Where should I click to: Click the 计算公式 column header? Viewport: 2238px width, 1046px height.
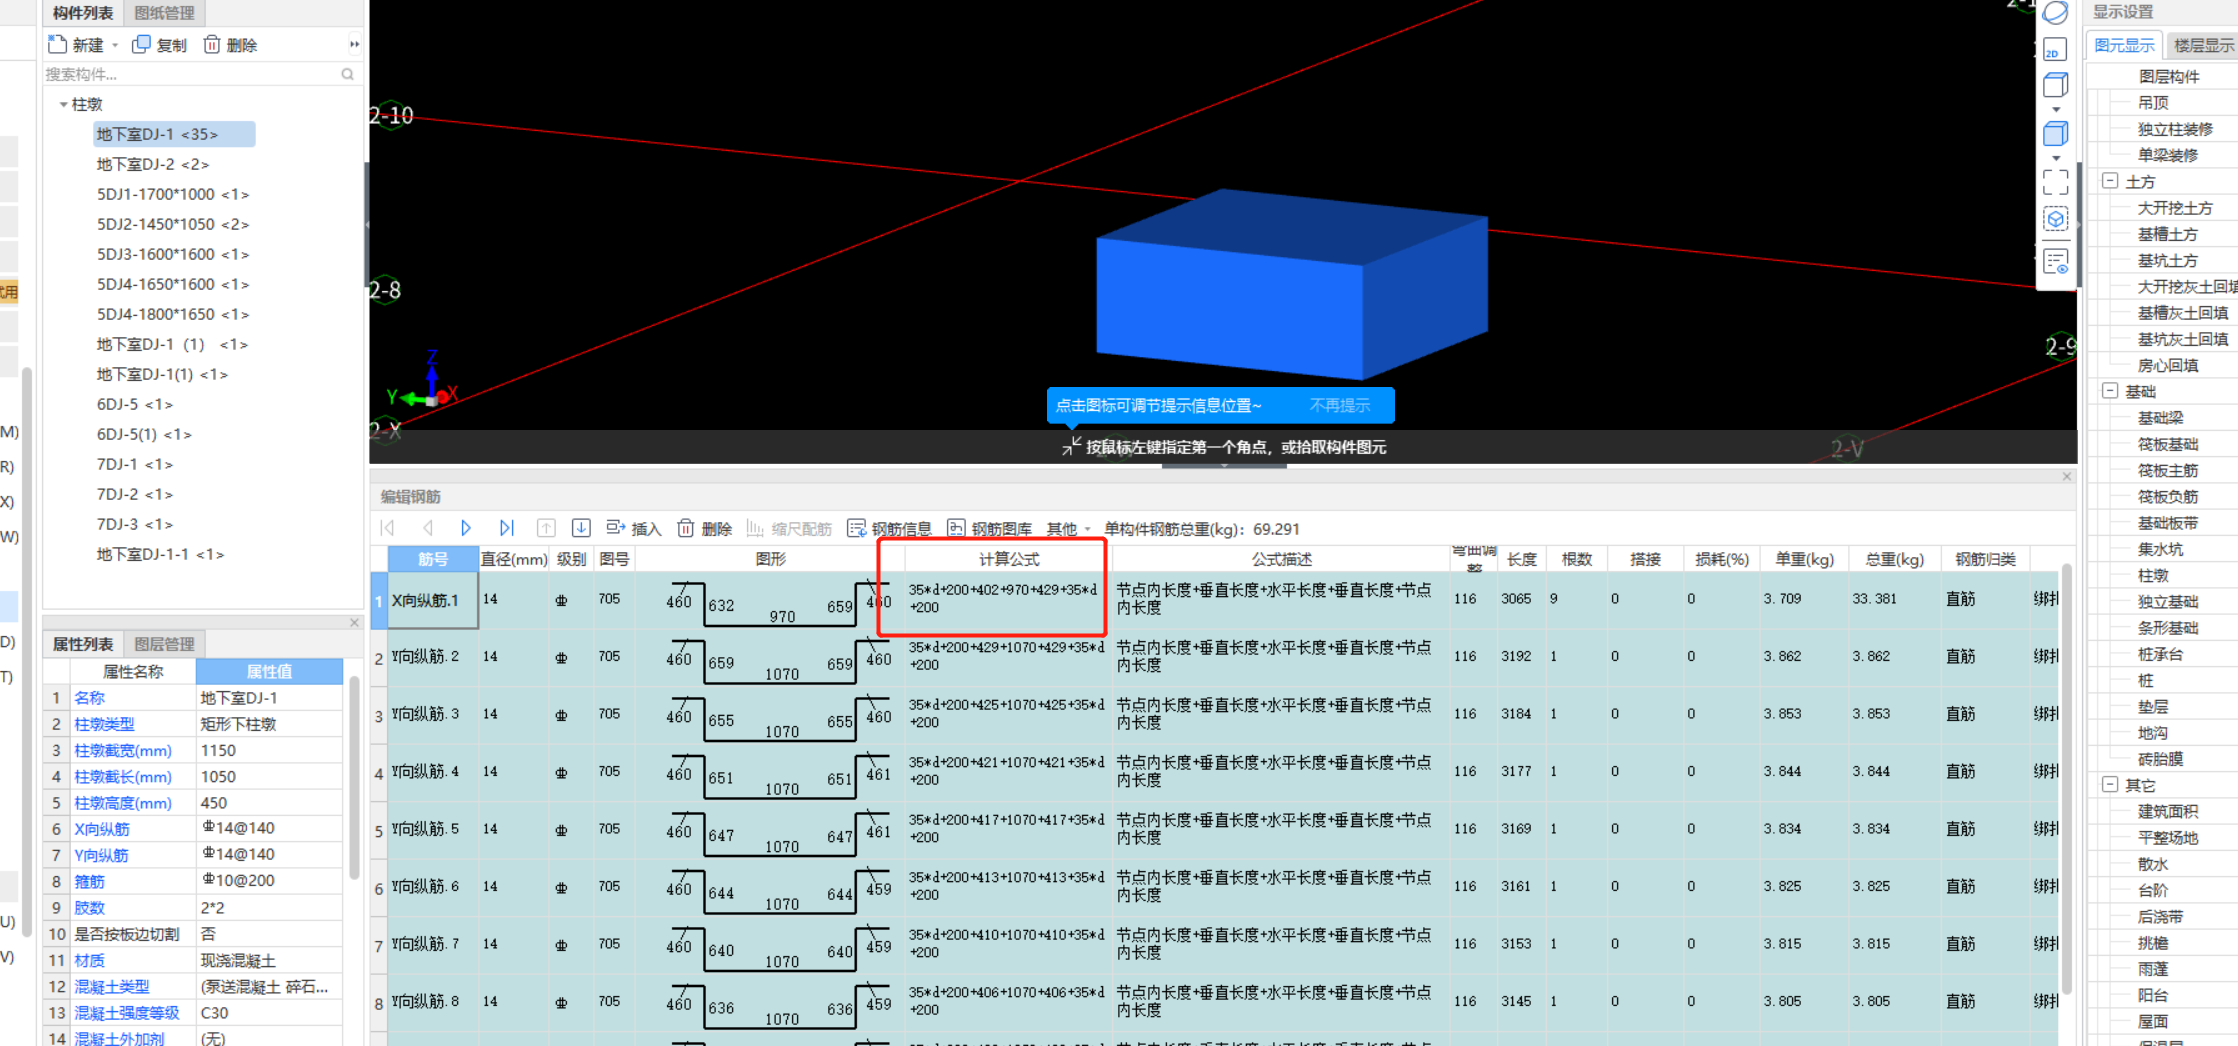1008,559
